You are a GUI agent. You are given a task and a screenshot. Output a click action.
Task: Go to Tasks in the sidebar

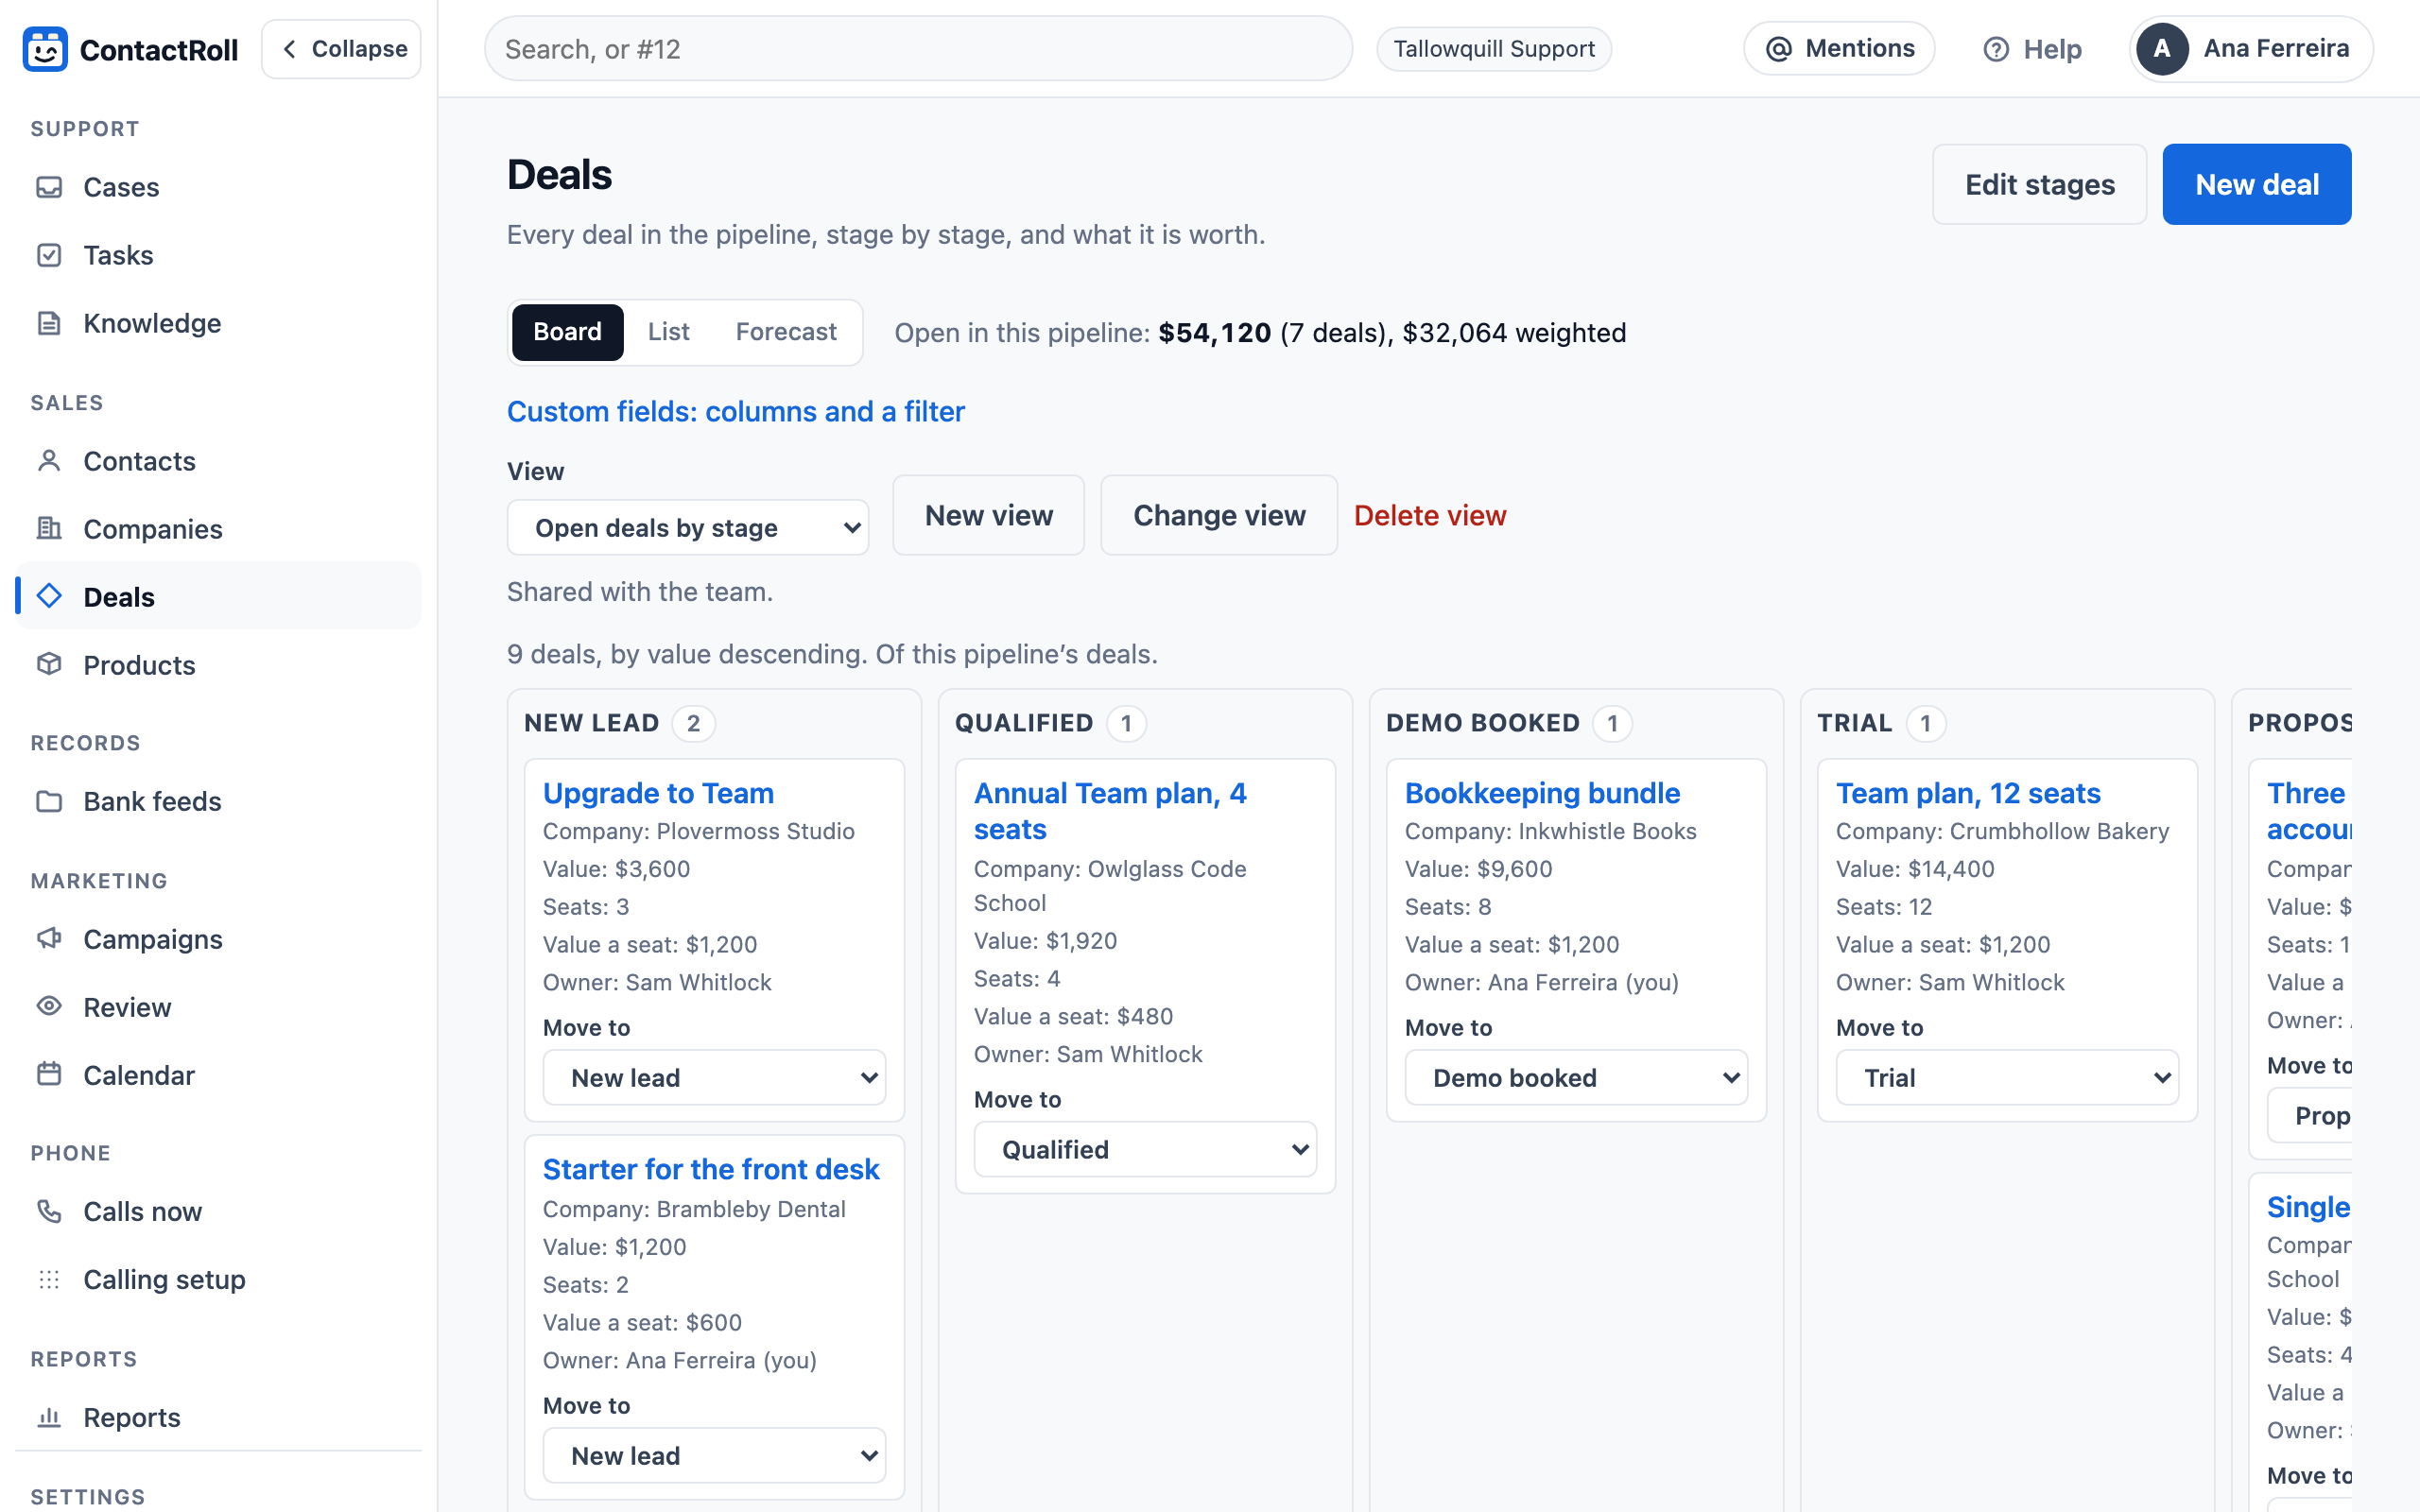[x=218, y=255]
